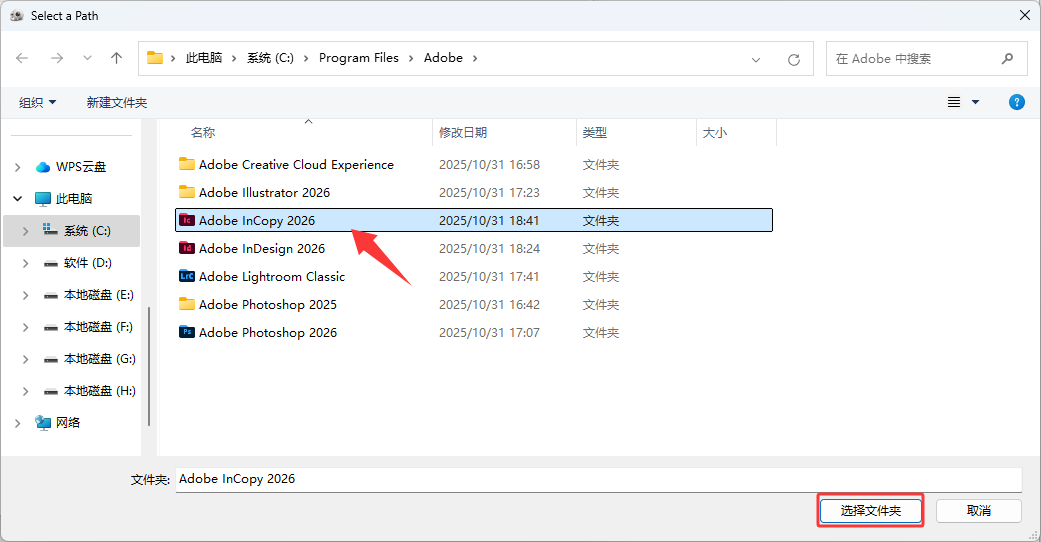
Task: Click the back navigation arrow
Action: click(22, 58)
